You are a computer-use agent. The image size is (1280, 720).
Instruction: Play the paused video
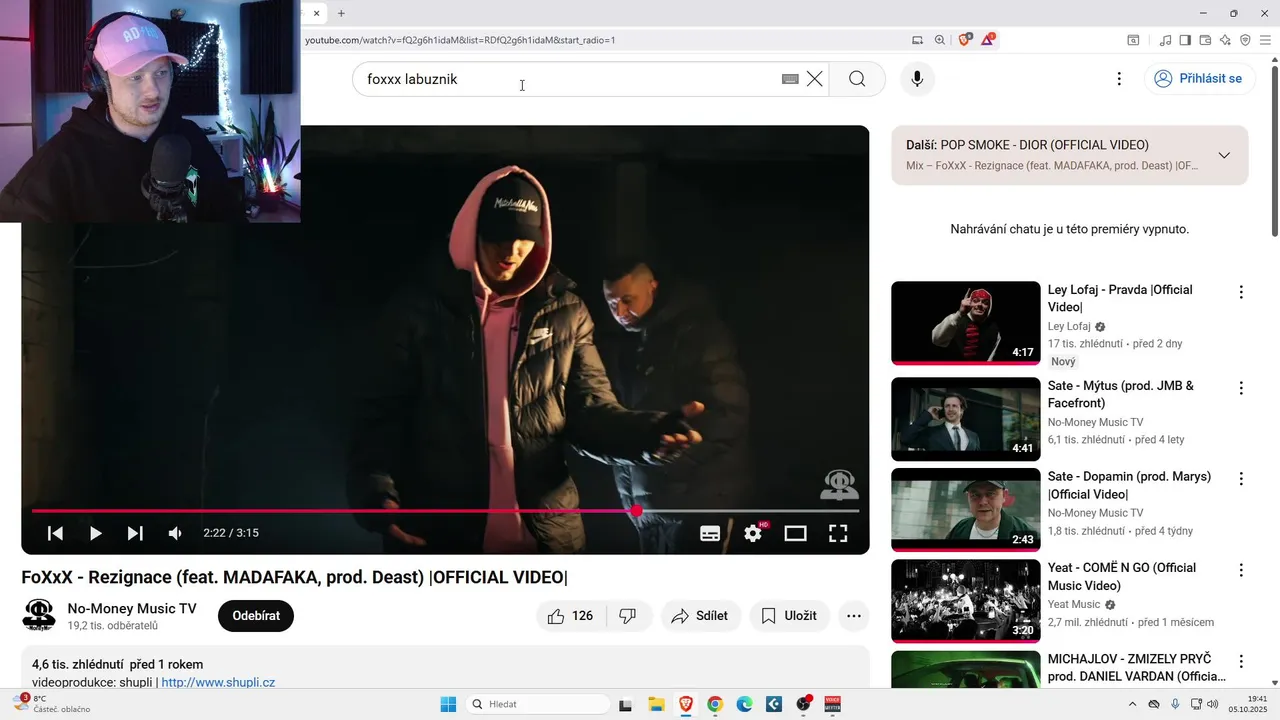pyautogui.click(x=95, y=533)
